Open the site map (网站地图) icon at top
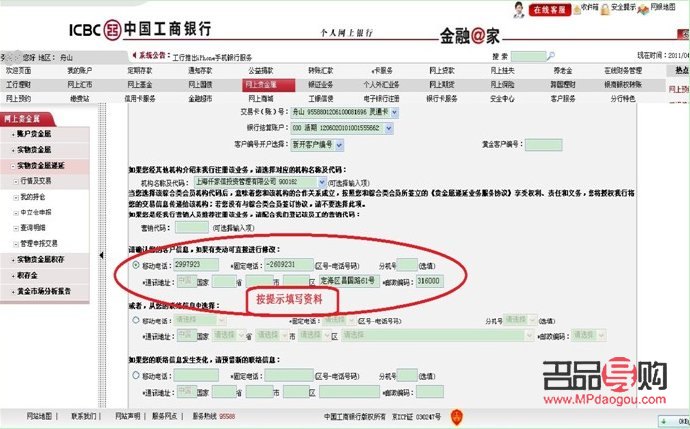 (x=643, y=9)
